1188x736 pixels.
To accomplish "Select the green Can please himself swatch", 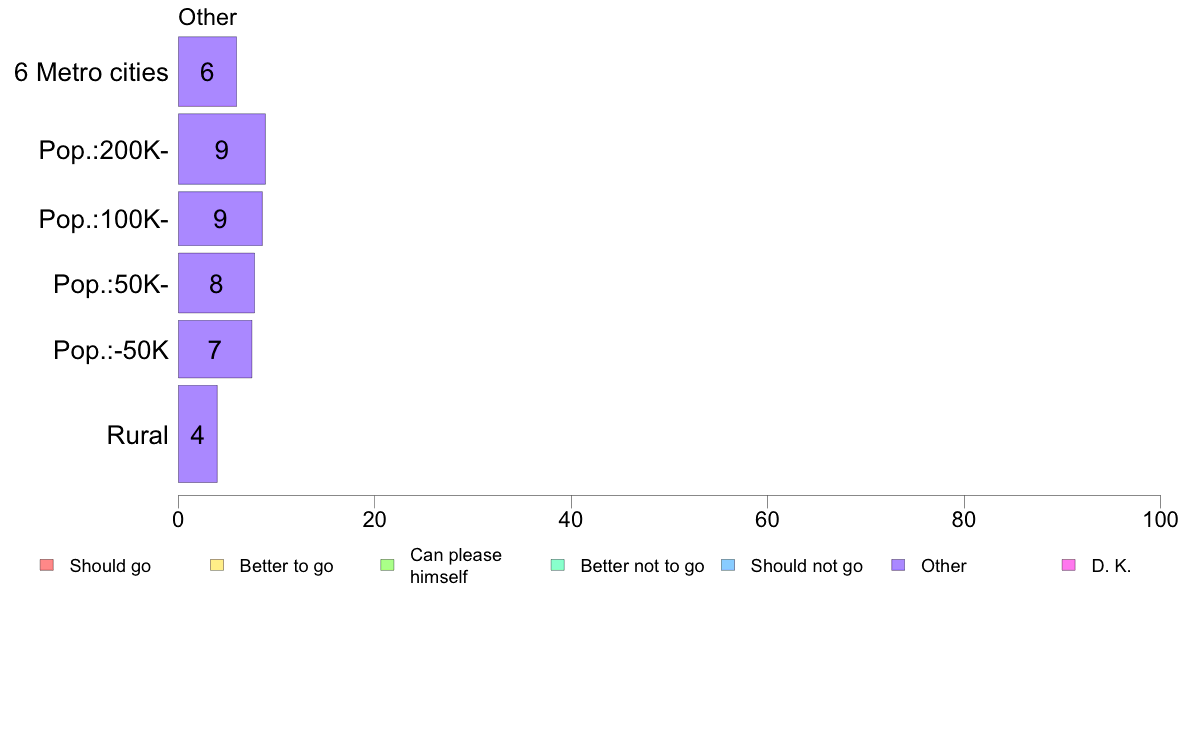I will [387, 565].
